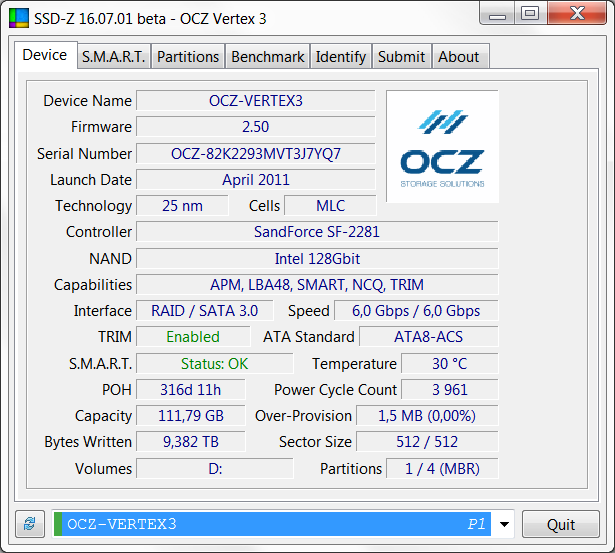615x553 pixels.
Task: Click the S.M.A.R.T. Status: OK field
Action: point(215,364)
